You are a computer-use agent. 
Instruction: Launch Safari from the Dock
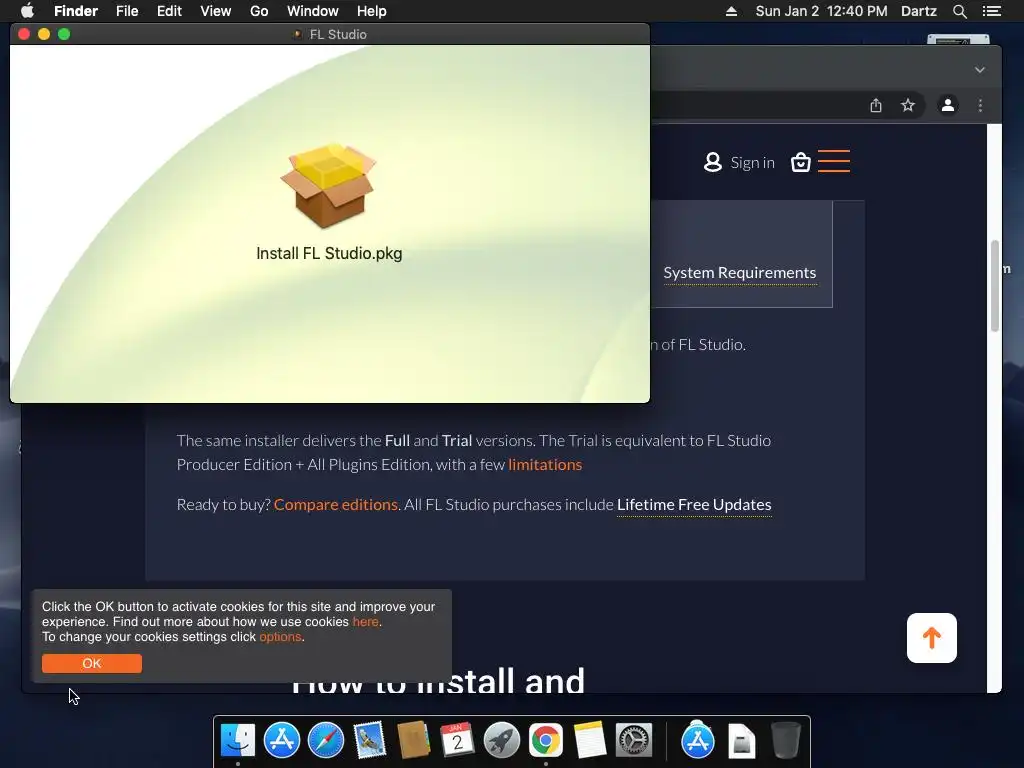click(326, 740)
